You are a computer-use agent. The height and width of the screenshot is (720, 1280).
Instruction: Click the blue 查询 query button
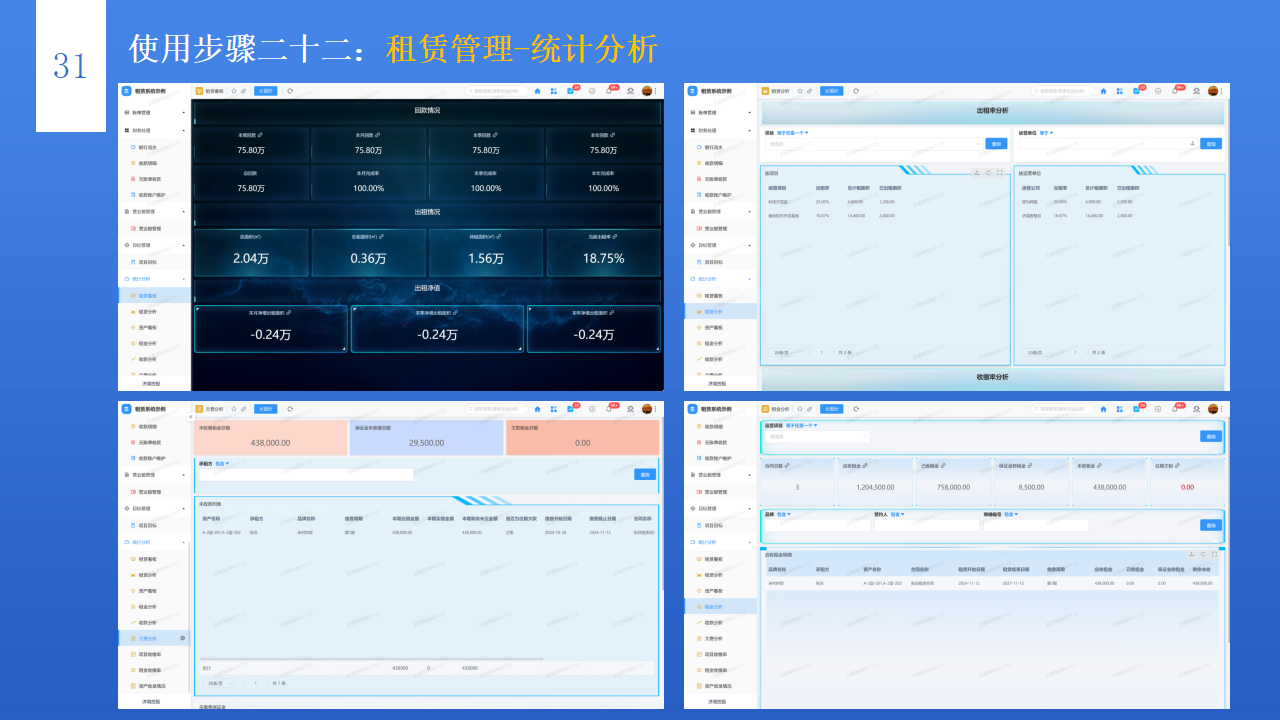tap(997, 143)
